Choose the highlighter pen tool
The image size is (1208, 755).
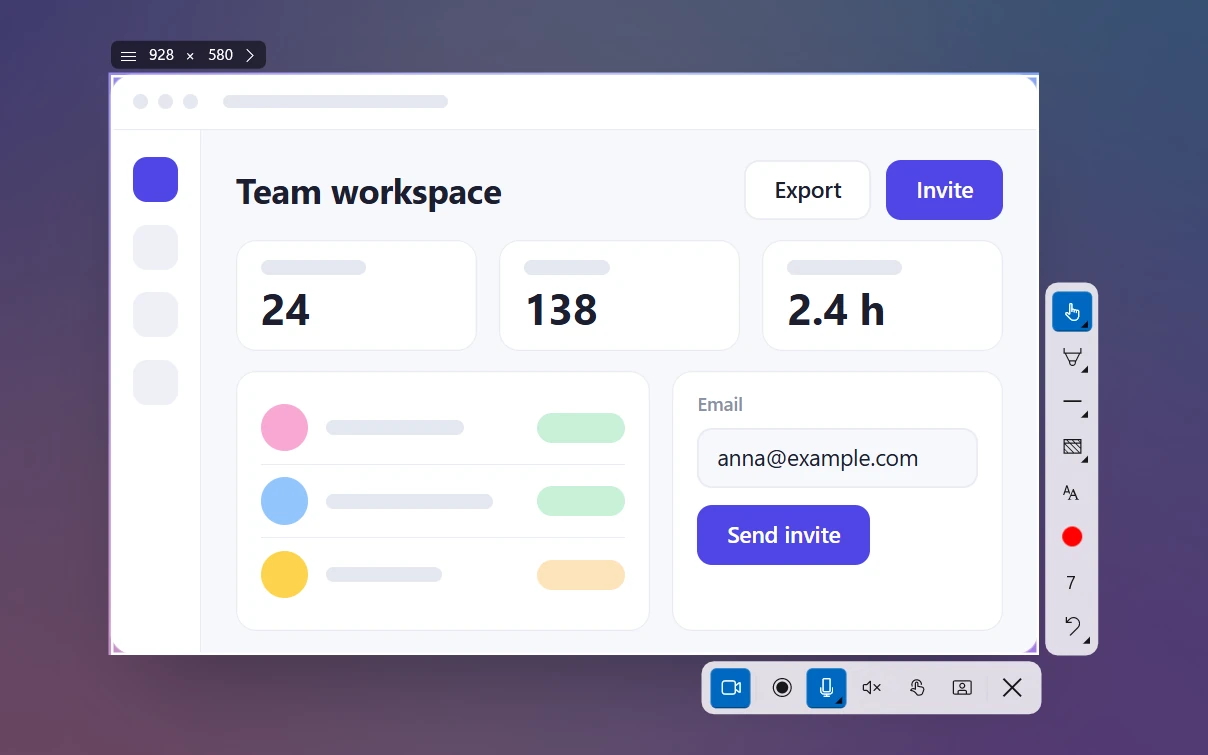[1071, 357]
